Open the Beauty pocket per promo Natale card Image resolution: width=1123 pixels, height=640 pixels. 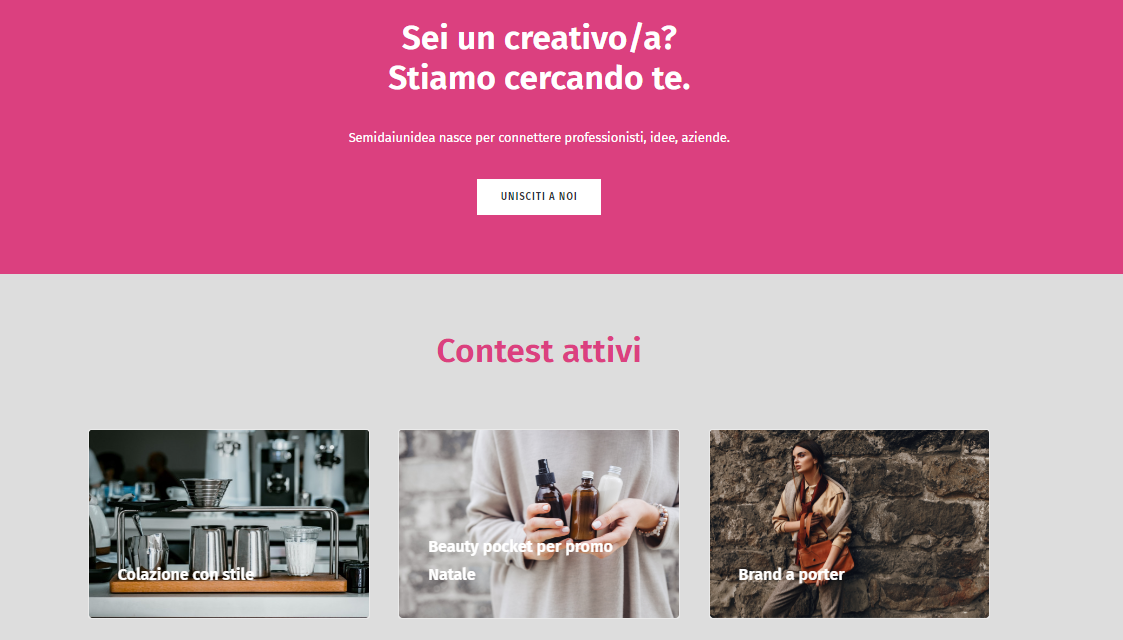point(539,523)
